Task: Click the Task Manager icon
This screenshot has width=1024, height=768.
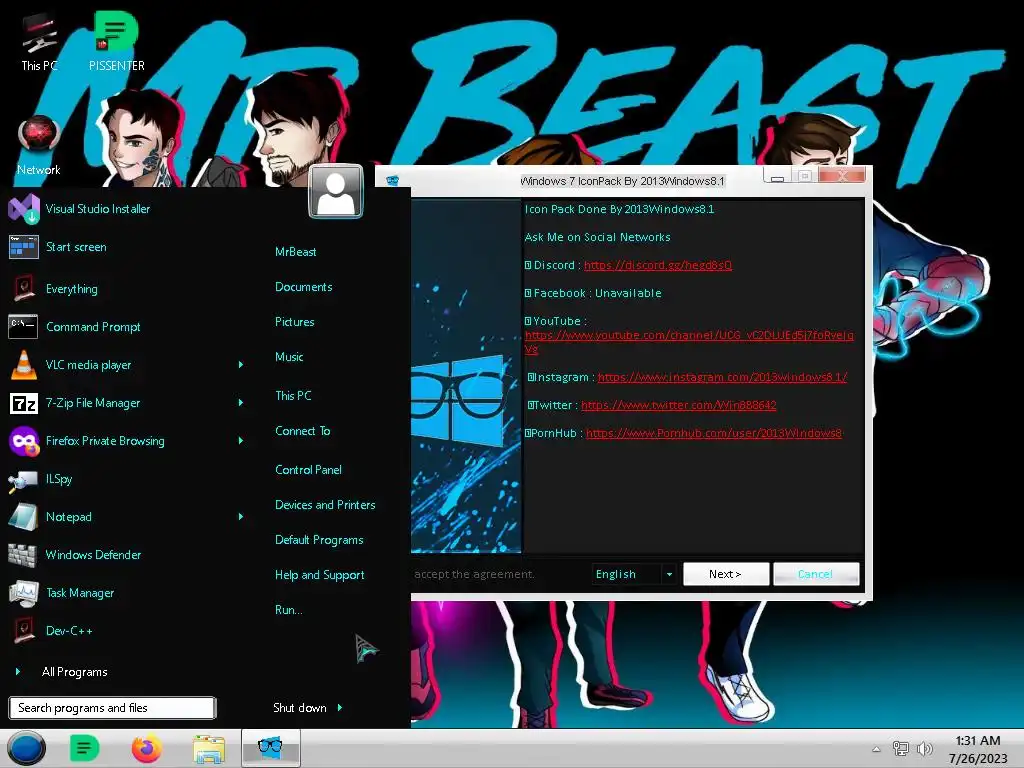Action: coord(24,593)
